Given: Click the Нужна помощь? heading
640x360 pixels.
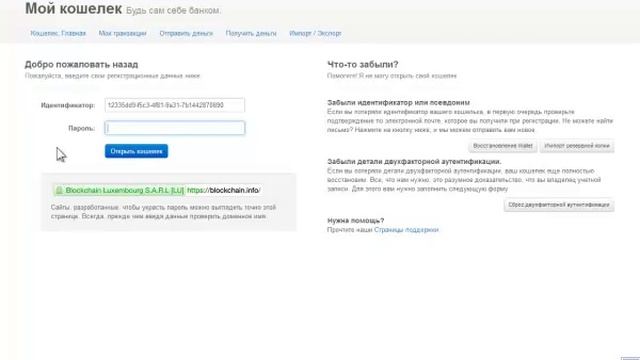Looking at the screenshot, I should click(x=356, y=221).
